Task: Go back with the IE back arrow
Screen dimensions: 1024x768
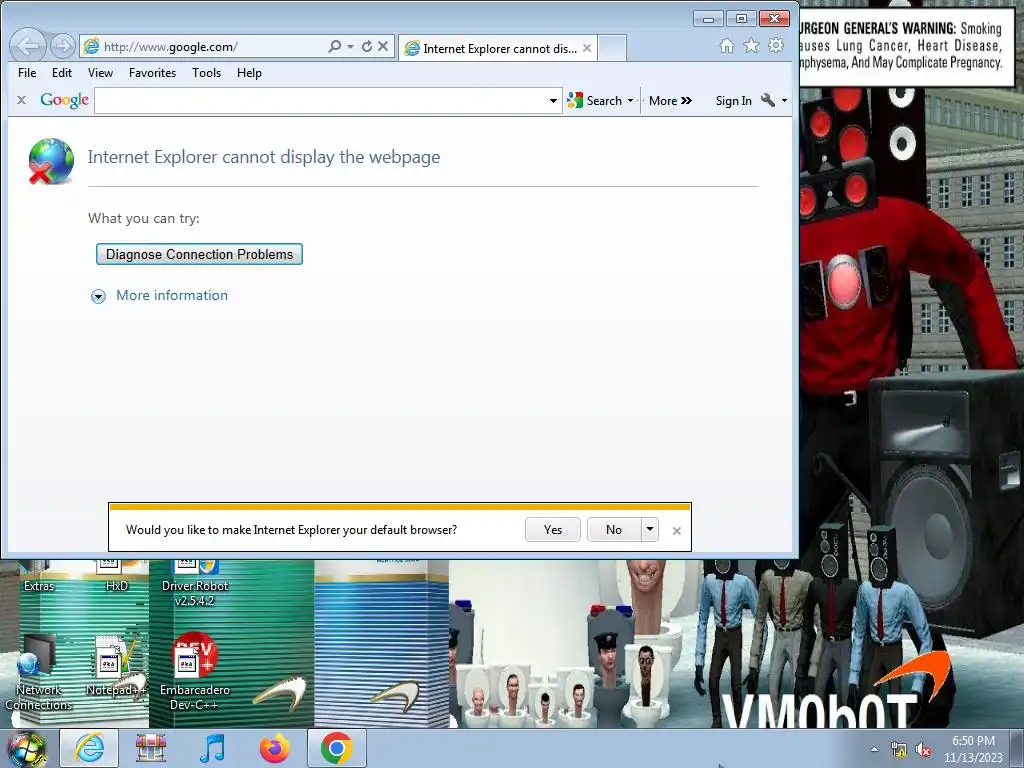Action: click(28, 46)
